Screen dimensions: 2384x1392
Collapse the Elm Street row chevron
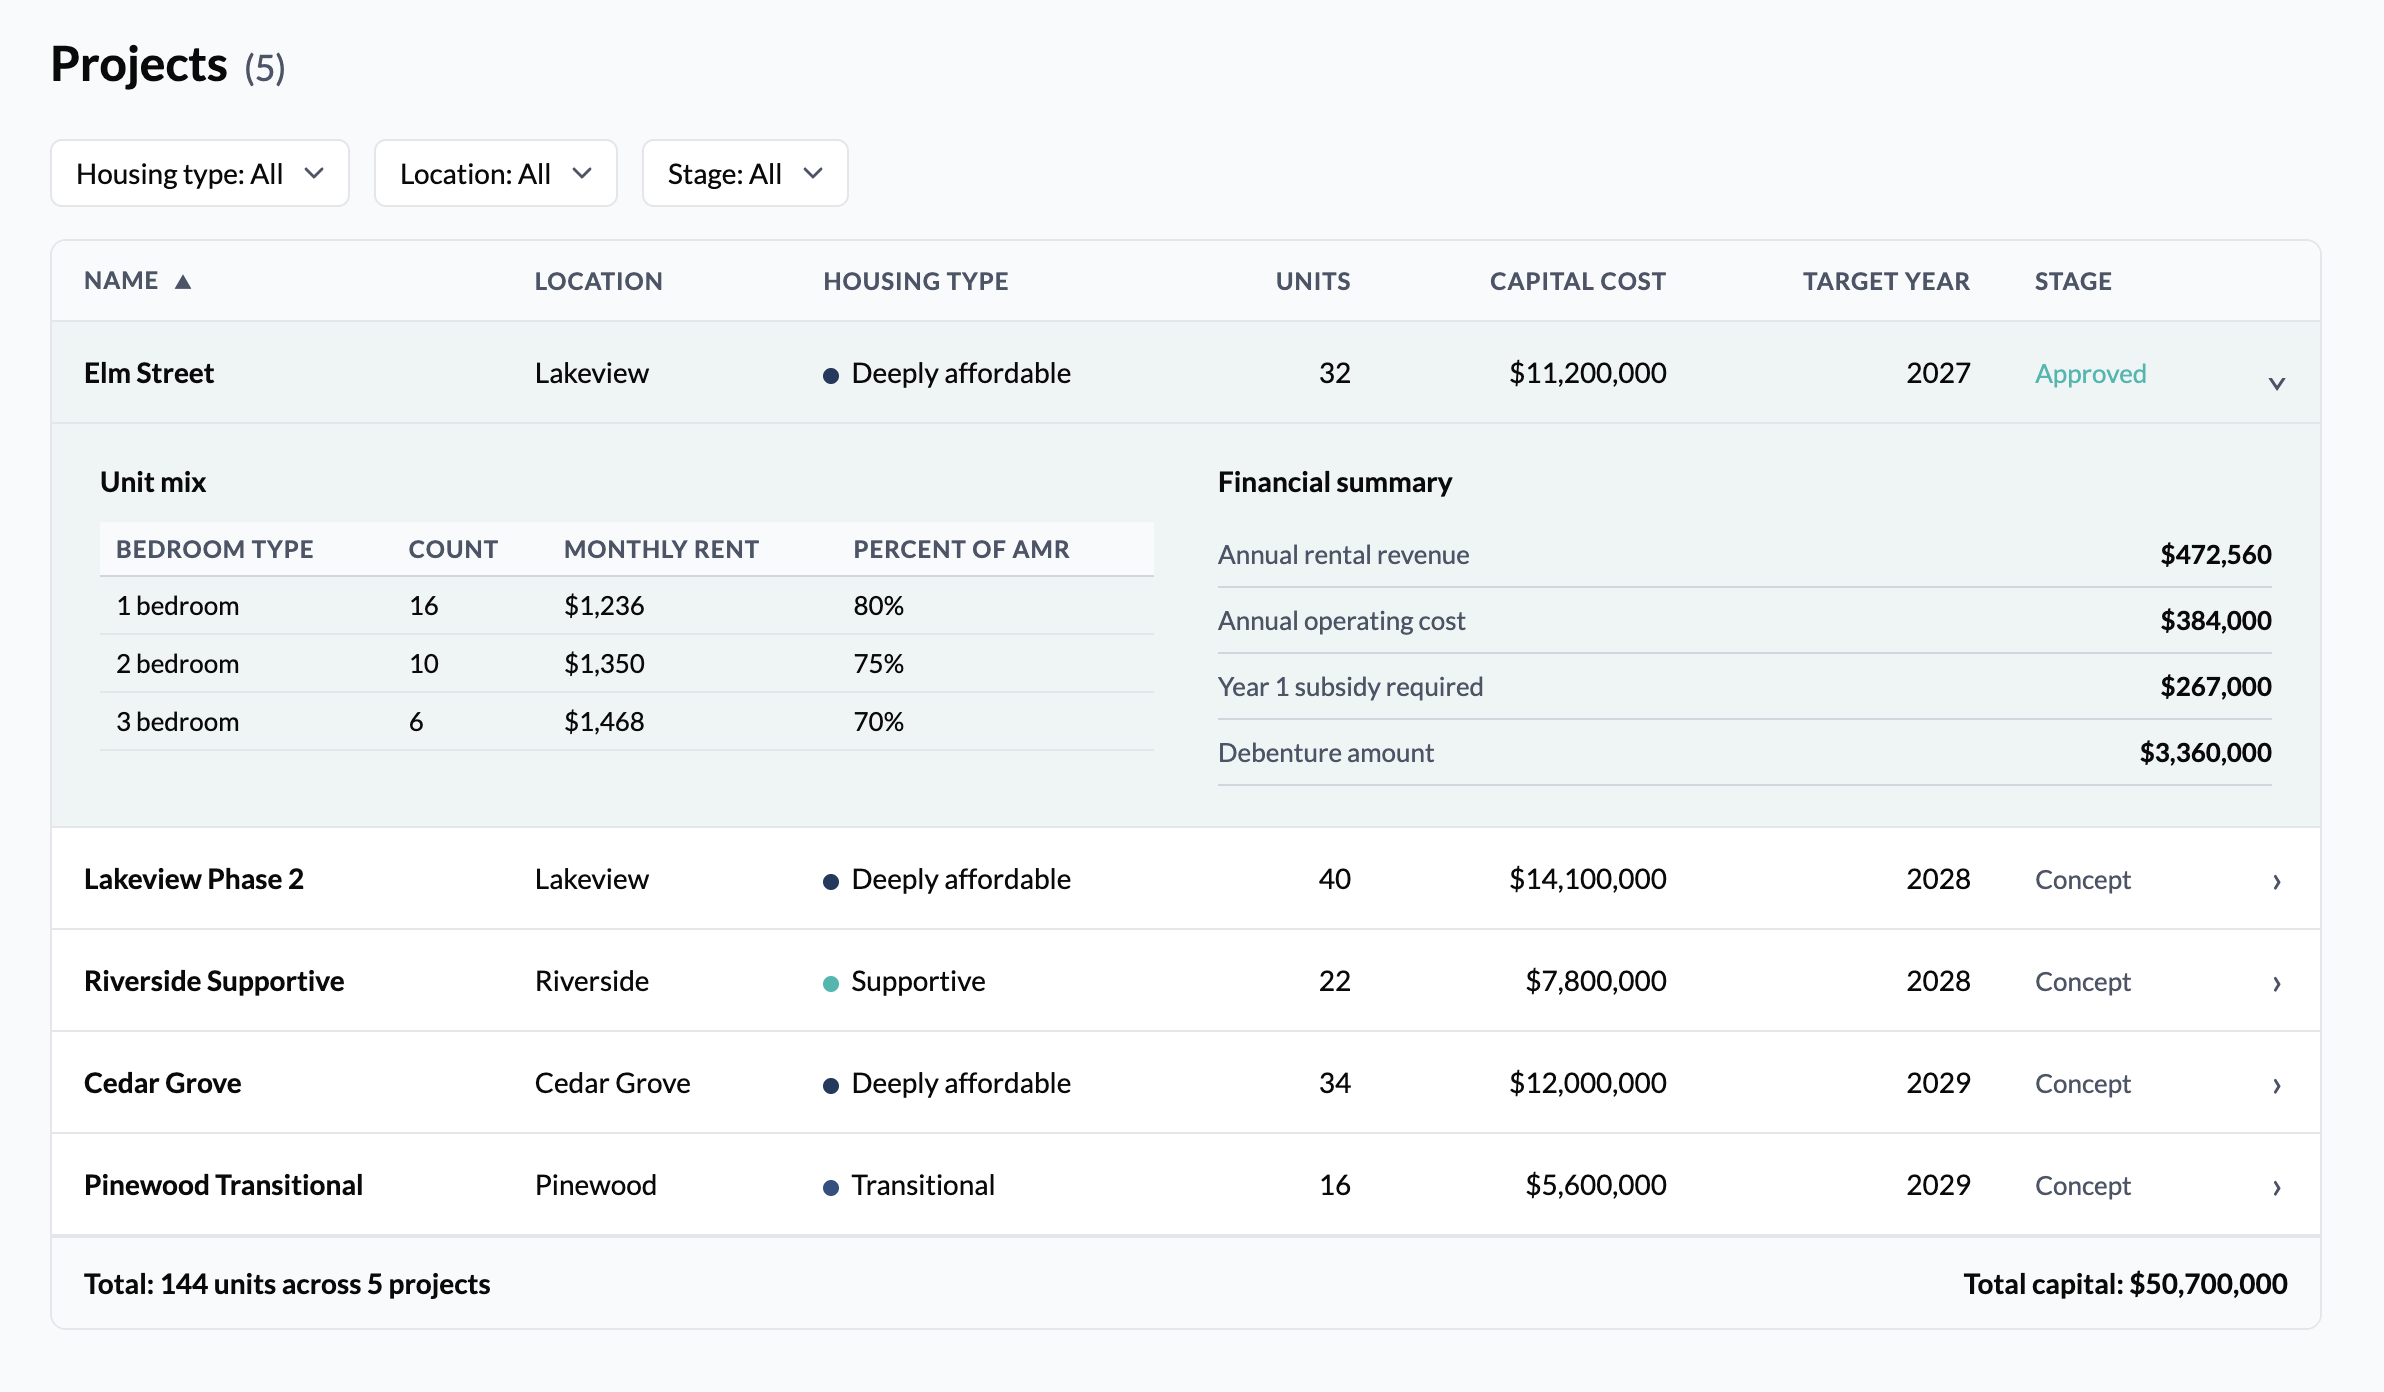[x=2276, y=383]
